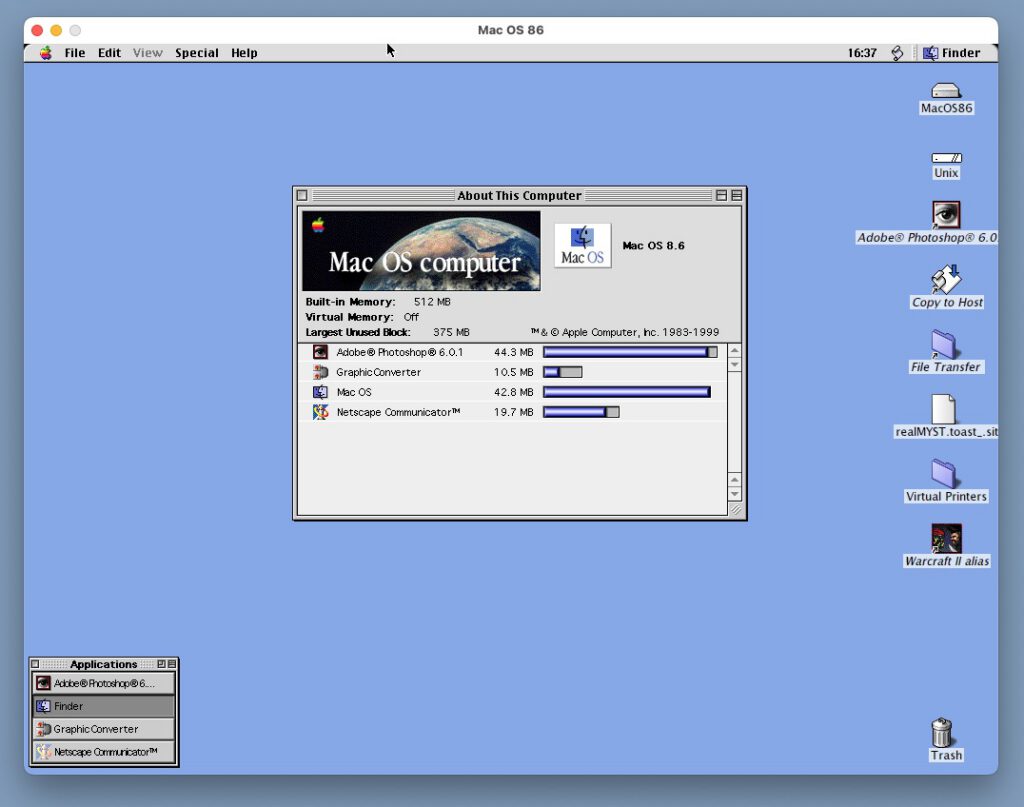Select the Unix drive icon
This screenshot has width=1024, height=807.
pyautogui.click(x=946, y=158)
